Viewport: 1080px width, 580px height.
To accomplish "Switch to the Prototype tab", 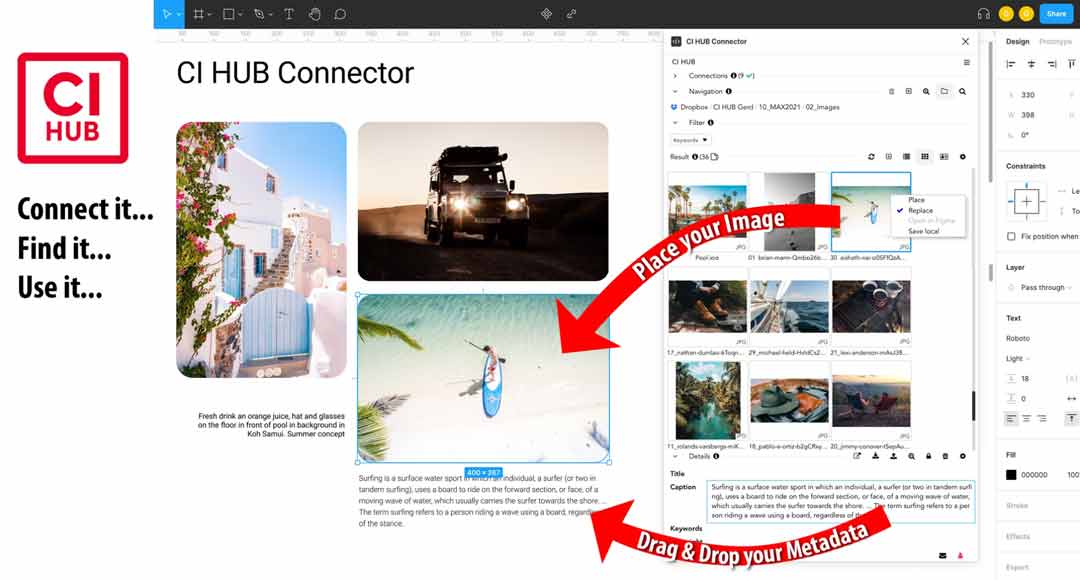I will click(x=1056, y=42).
